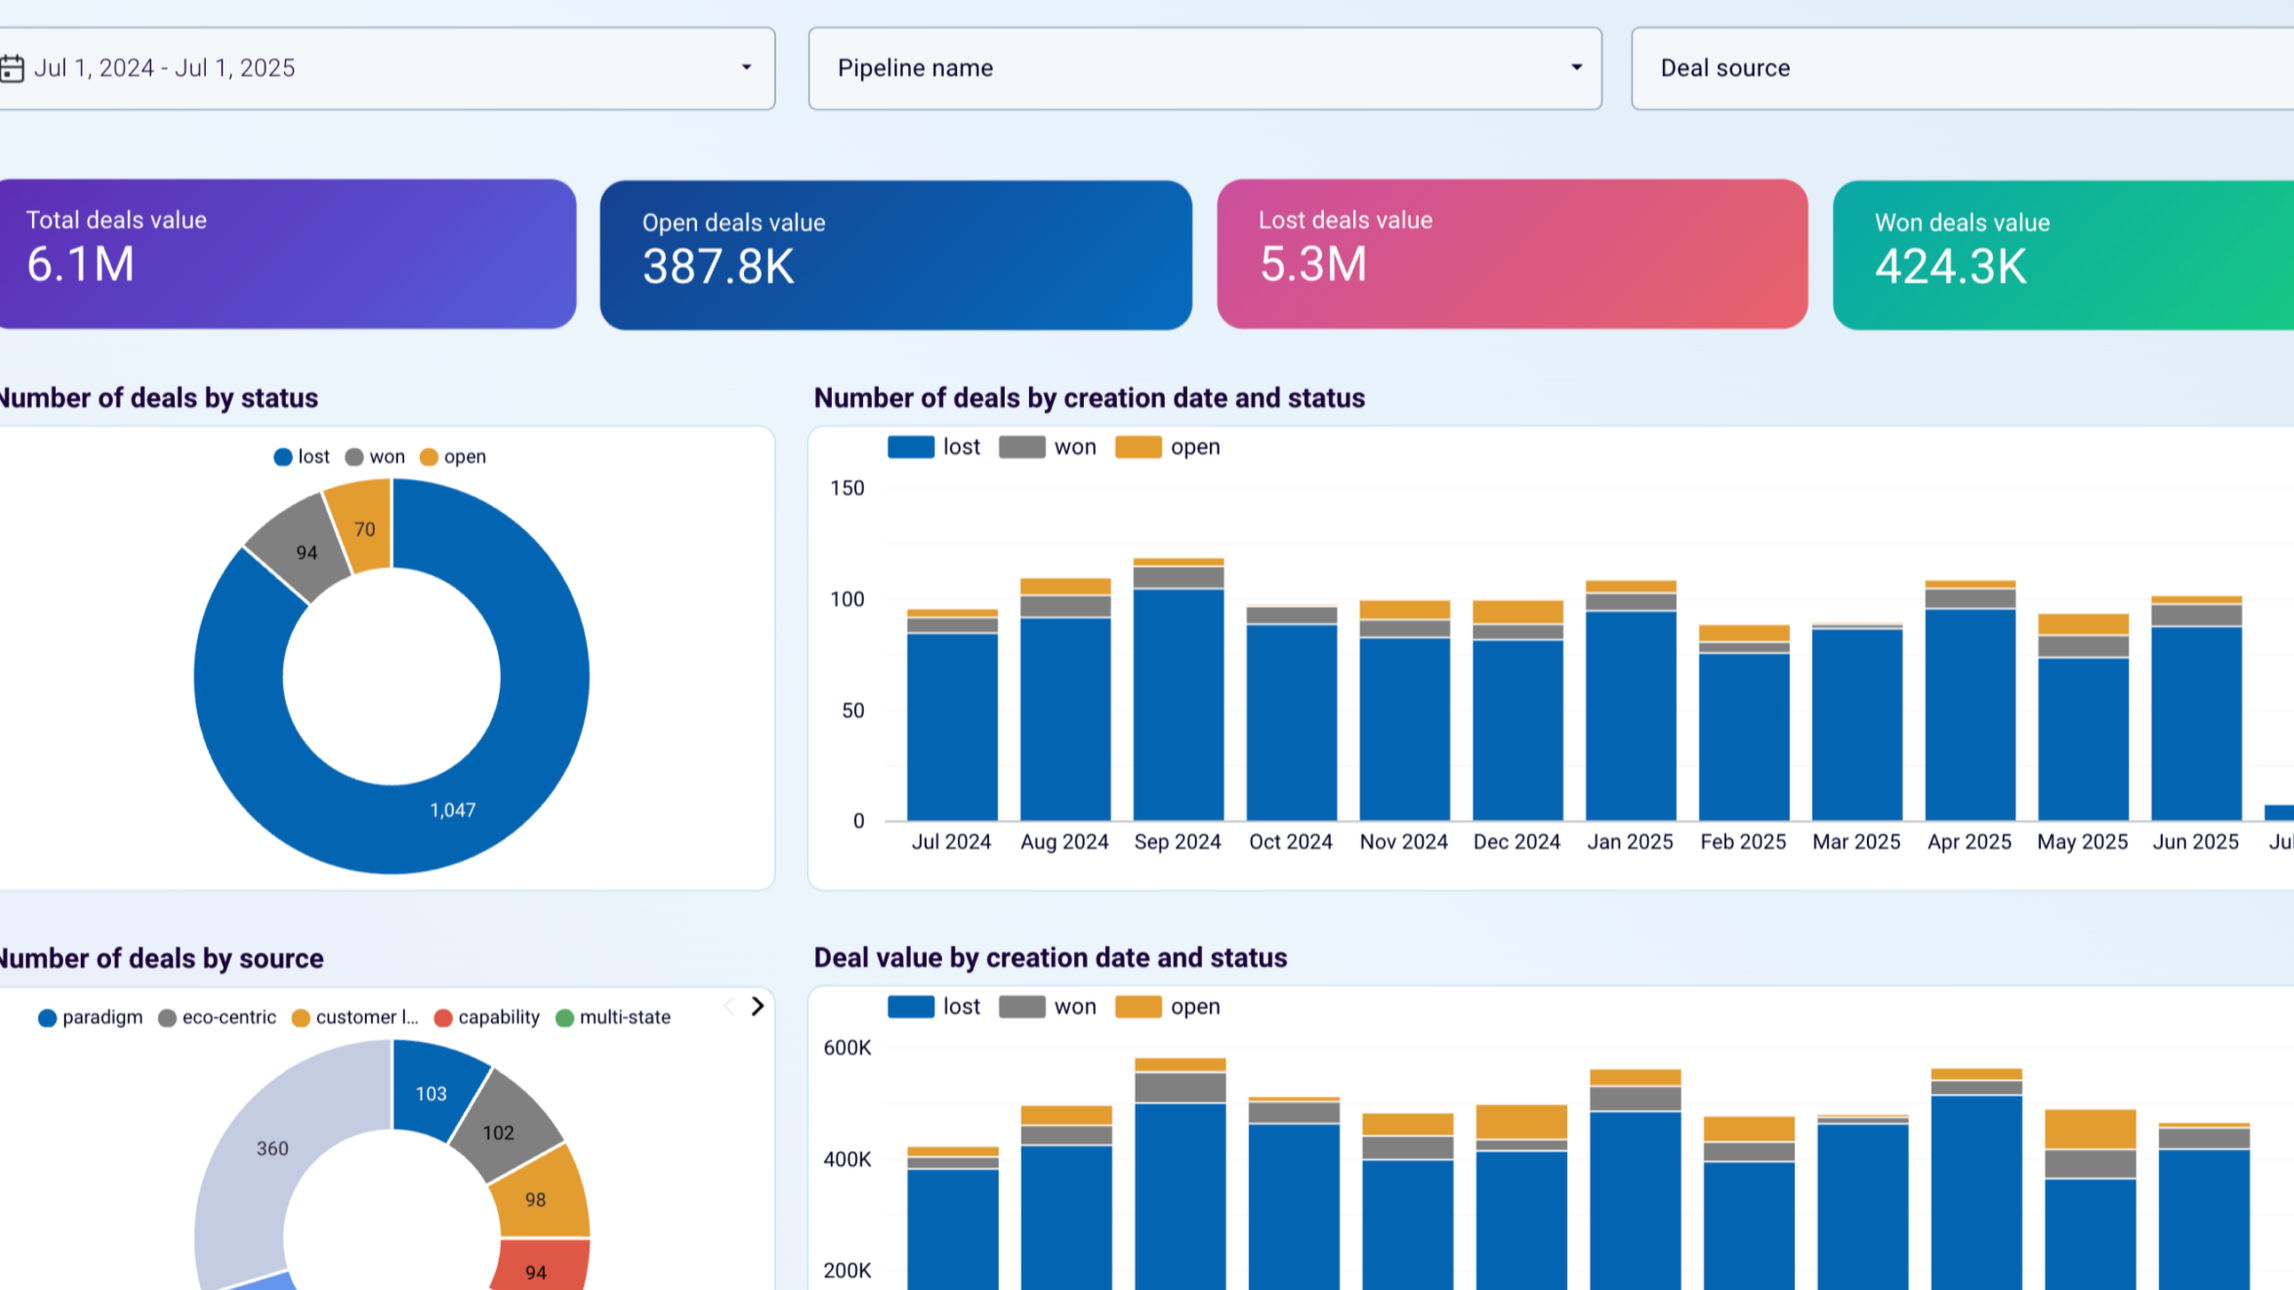Expand the date range dropdown arrow
Viewport: 2294px width, 1290px height.
(x=746, y=68)
